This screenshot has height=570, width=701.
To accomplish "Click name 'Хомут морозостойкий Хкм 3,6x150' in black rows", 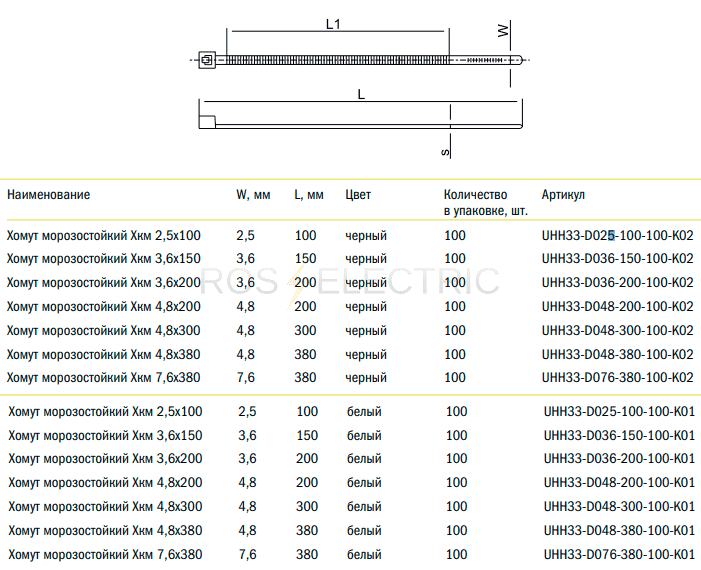I will (104, 259).
